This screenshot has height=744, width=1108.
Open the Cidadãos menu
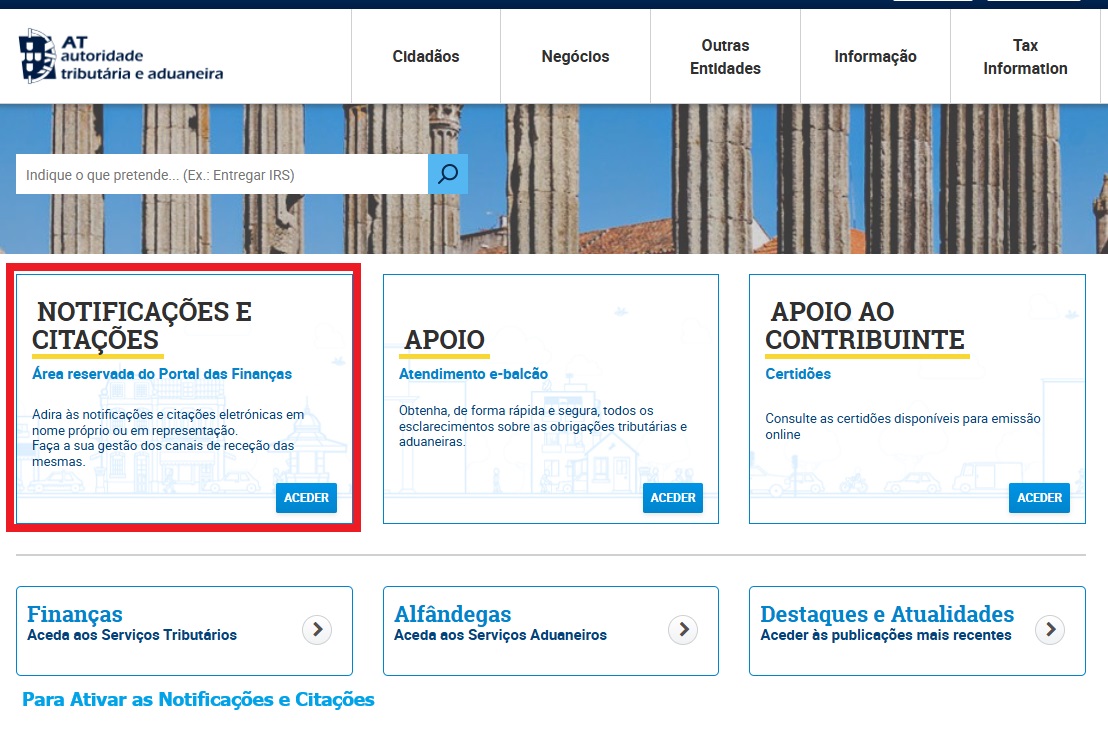(x=426, y=57)
